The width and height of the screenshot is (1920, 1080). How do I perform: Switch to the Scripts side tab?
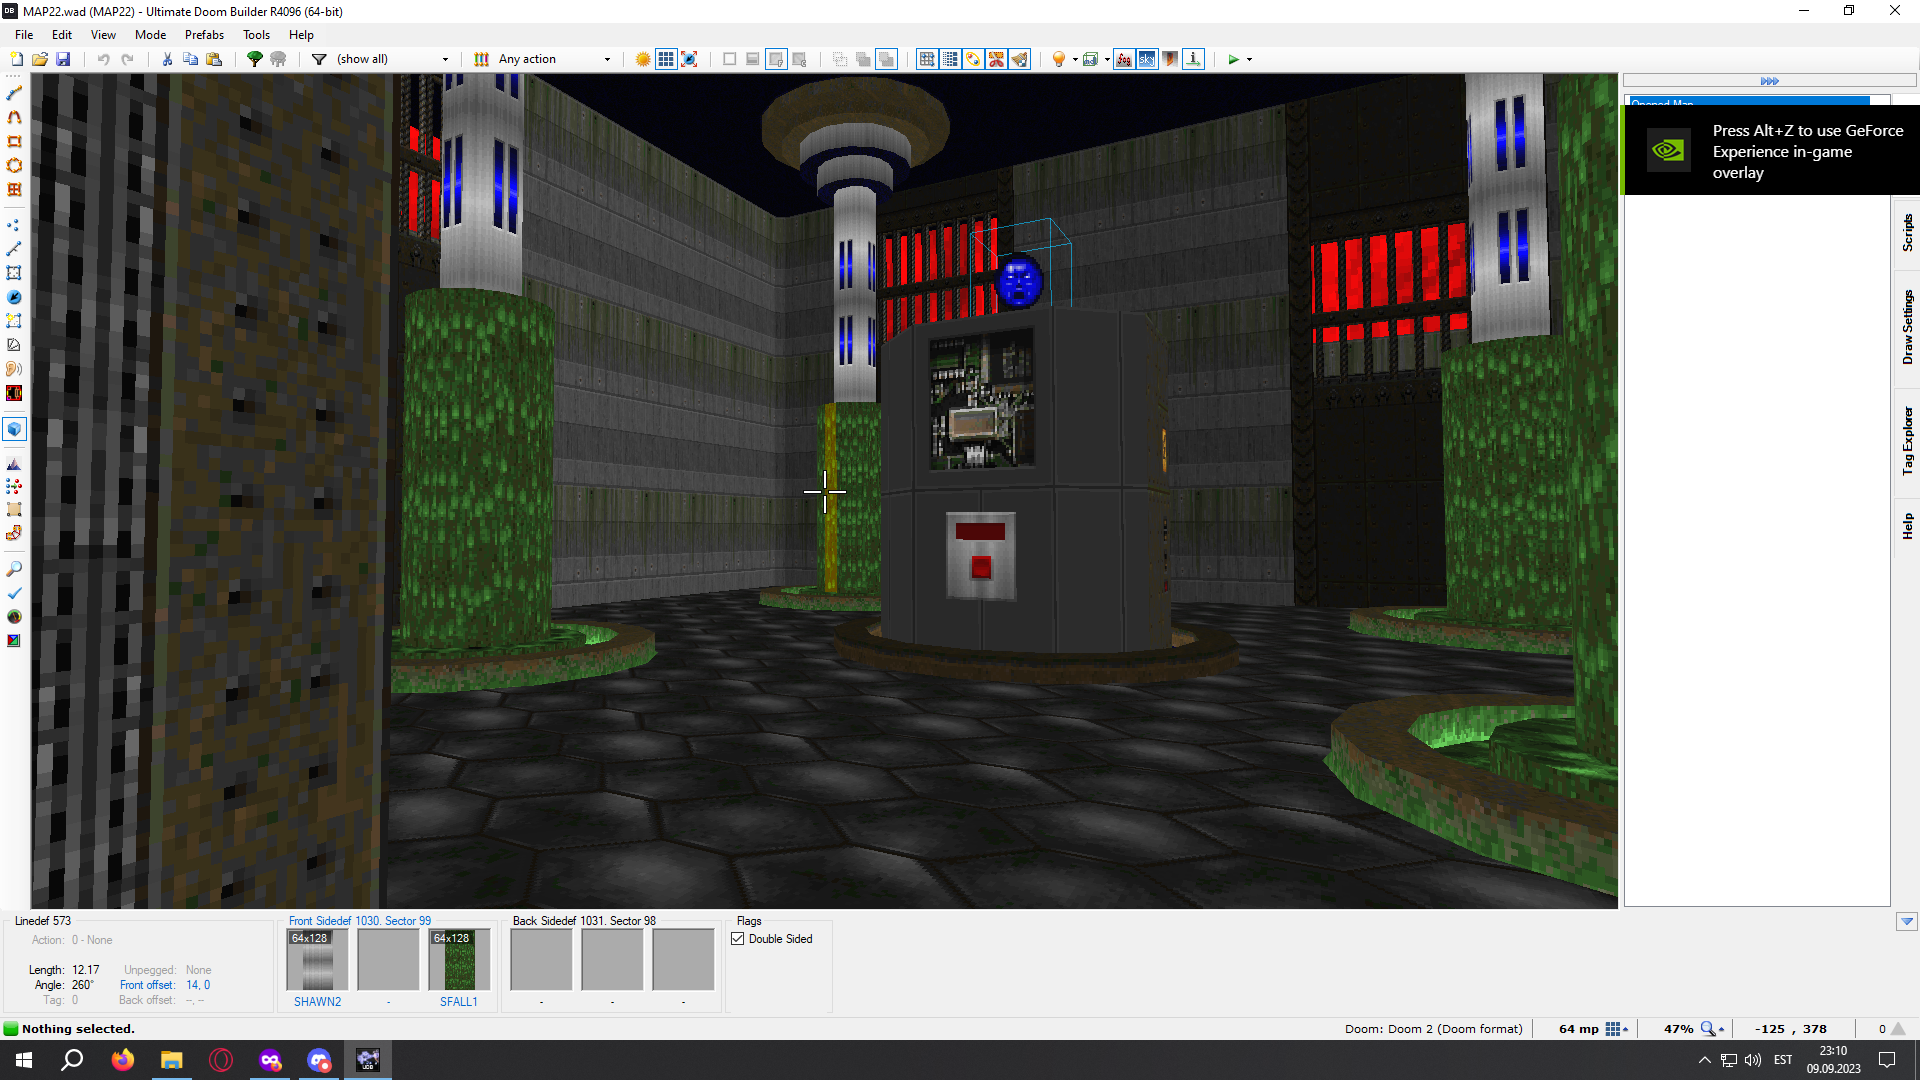tap(1907, 232)
